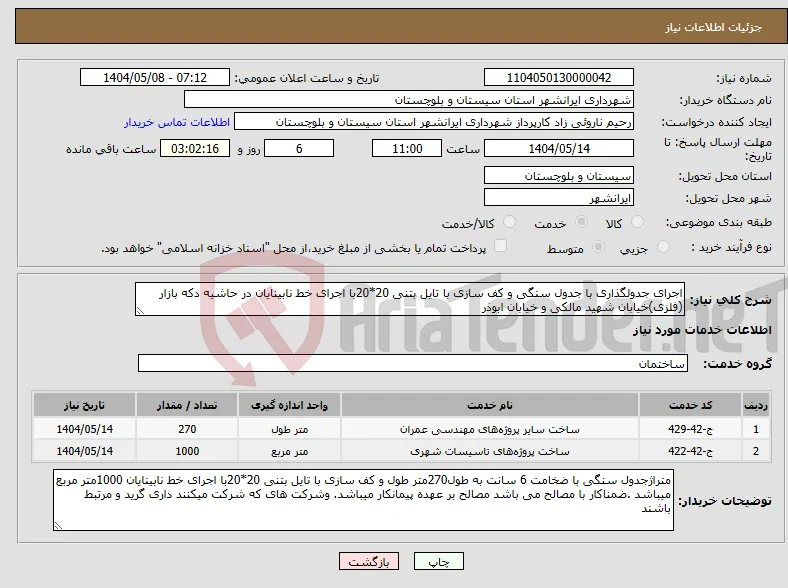Click the request creator name field

tap(434, 122)
